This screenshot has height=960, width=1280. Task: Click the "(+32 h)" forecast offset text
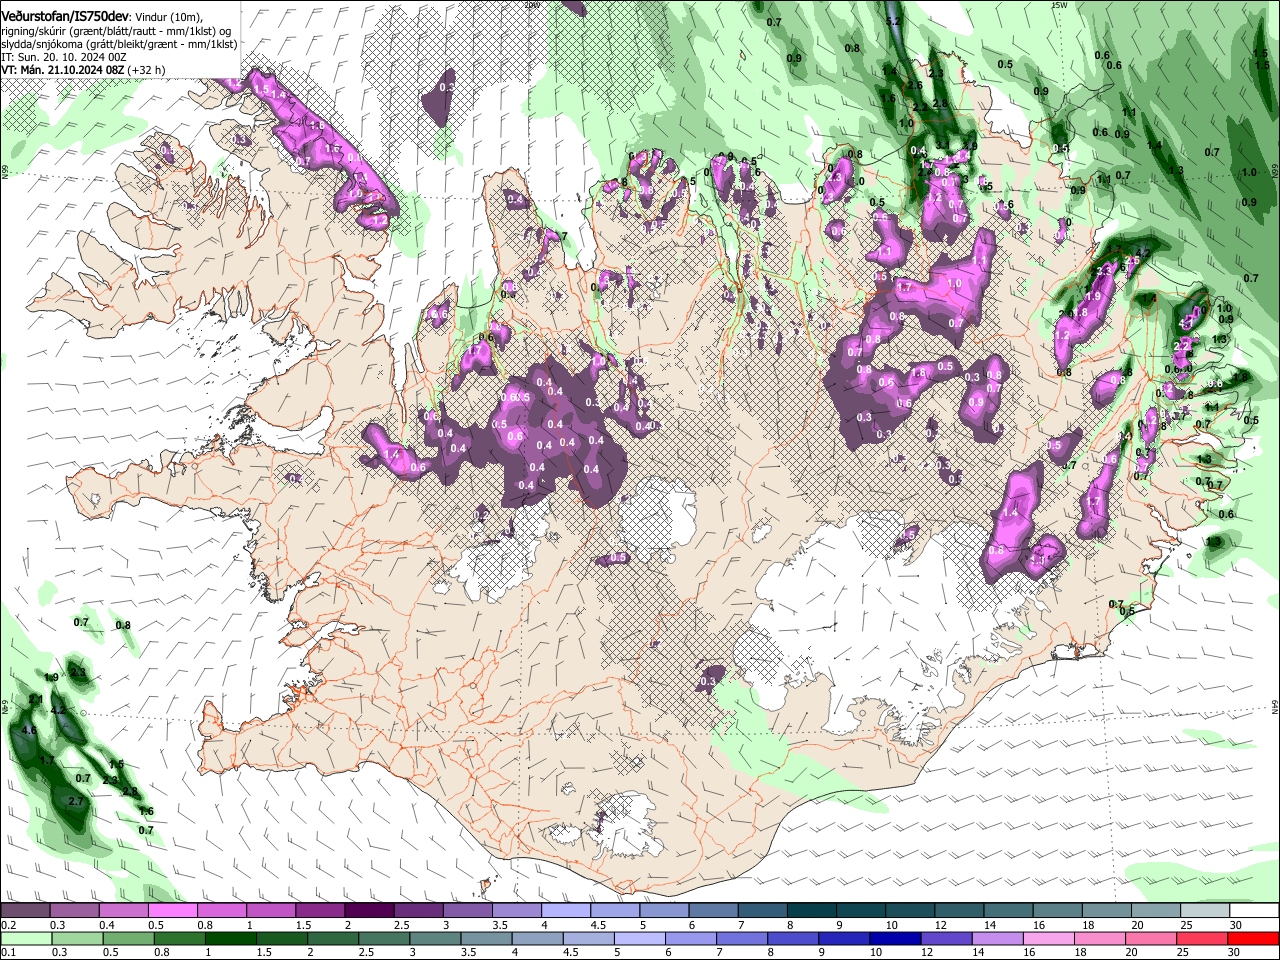147,70
